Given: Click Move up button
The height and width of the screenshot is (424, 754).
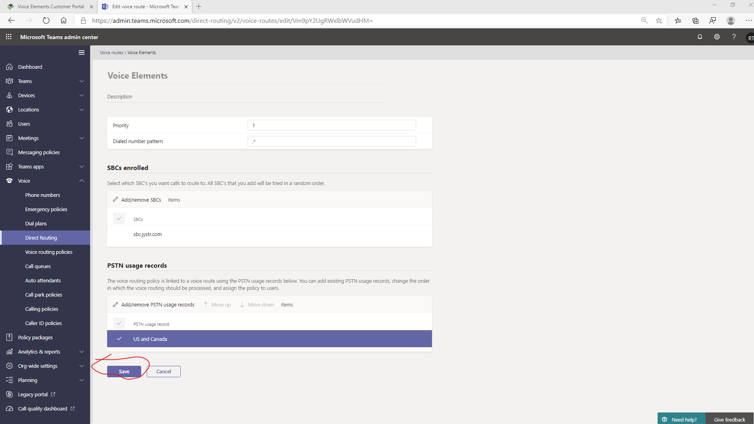Looking at the screenshot, I should [x=217, y=304].
